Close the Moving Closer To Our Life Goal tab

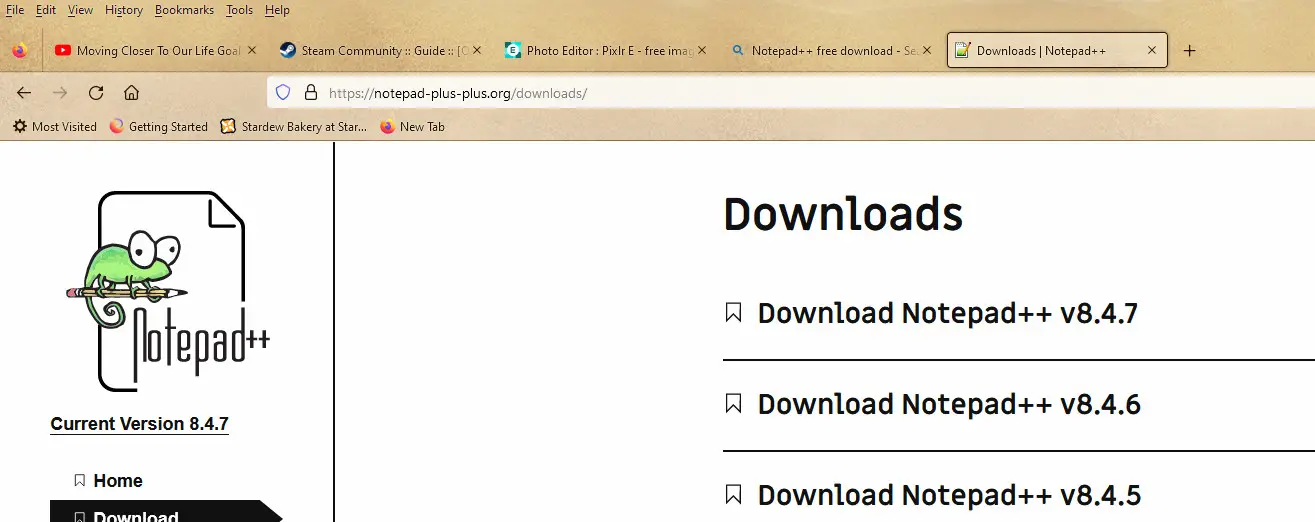coord(252,50)
